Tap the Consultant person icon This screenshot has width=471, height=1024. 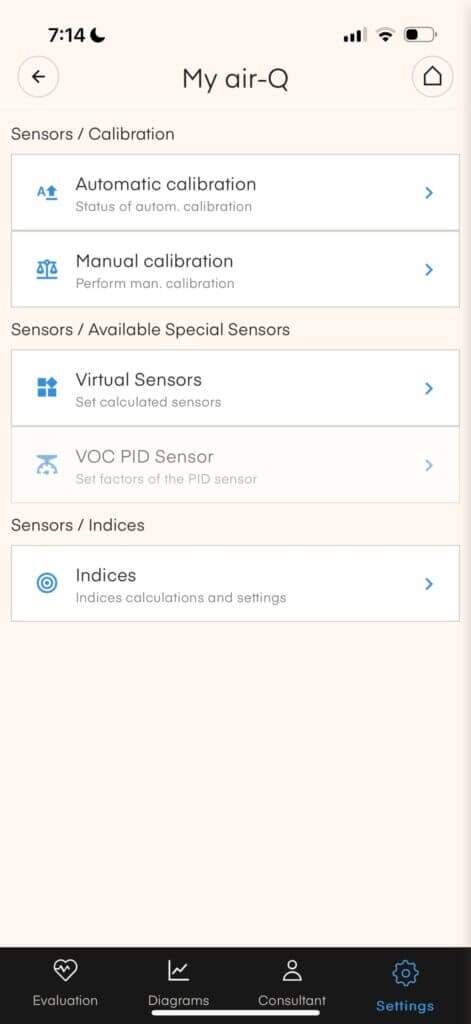292,970
